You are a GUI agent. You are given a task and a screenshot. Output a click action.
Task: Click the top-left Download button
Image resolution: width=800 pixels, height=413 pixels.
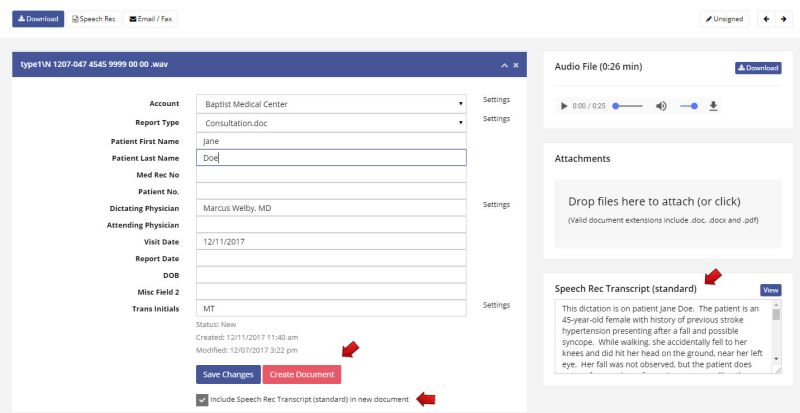click(x=39, y=19)
